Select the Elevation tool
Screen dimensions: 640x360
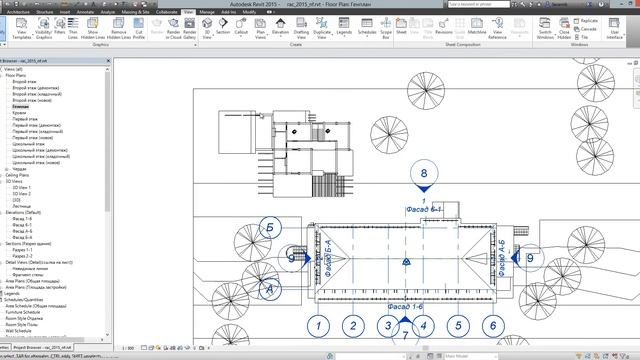pos(280,27)
